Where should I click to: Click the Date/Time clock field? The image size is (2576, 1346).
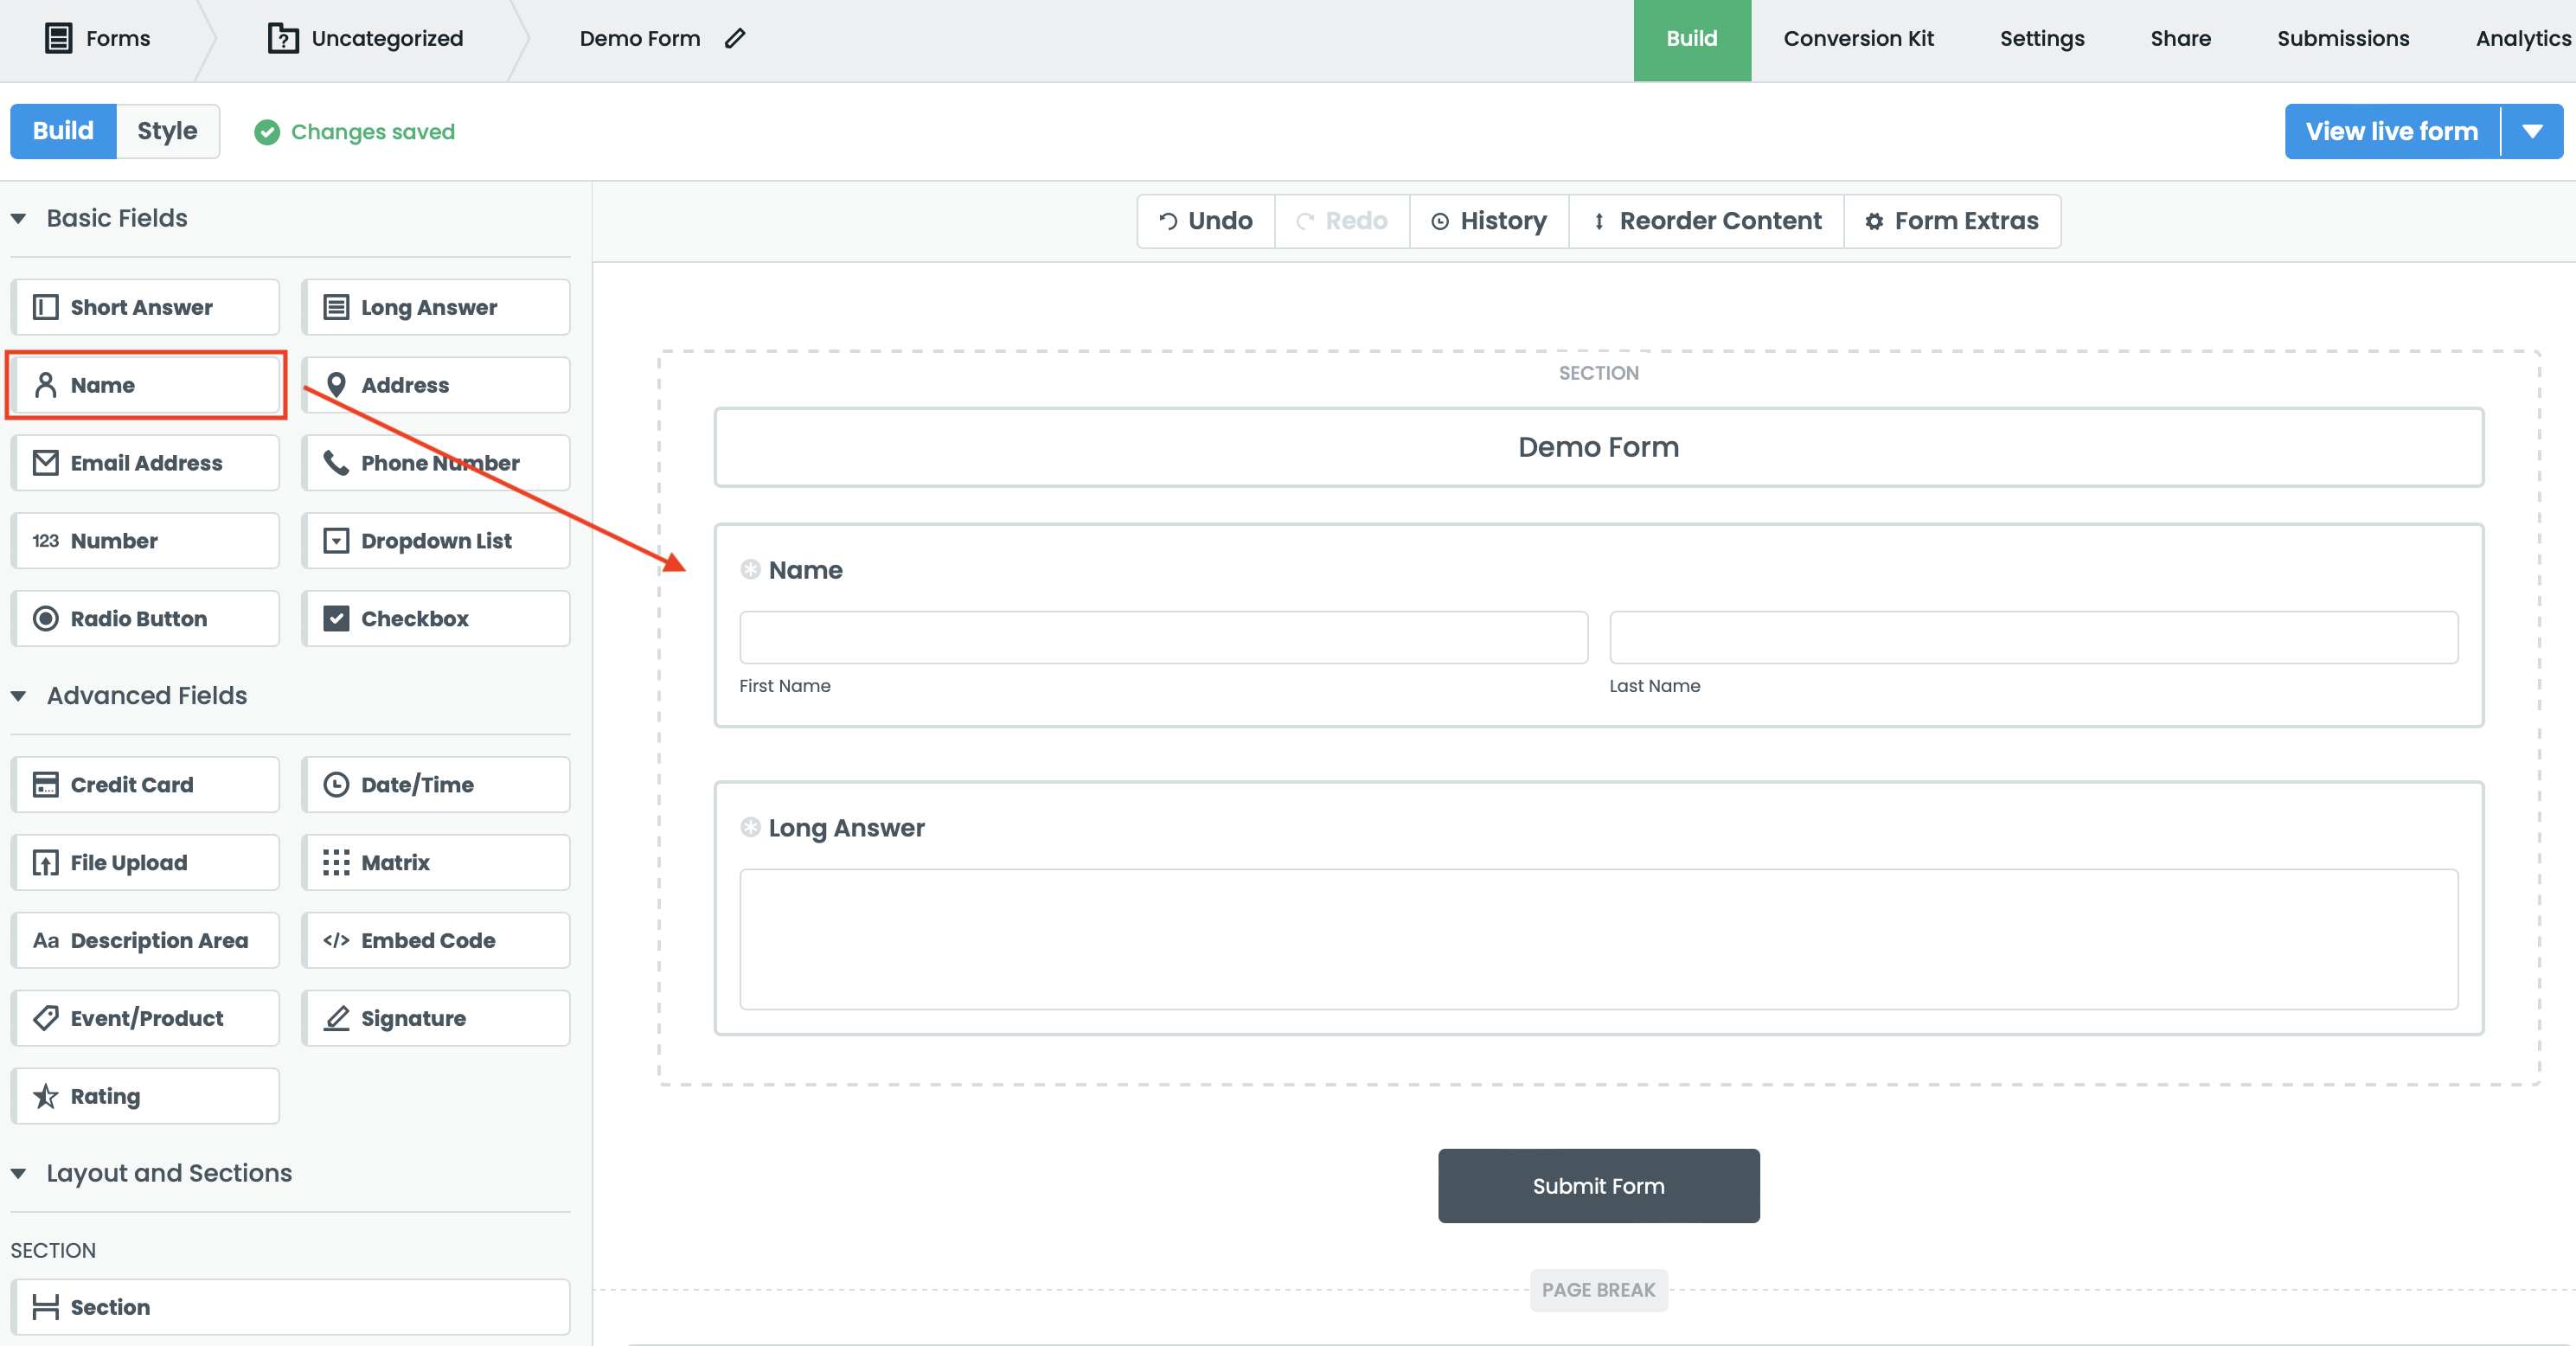pyautogui.click(x=436, y=785)
